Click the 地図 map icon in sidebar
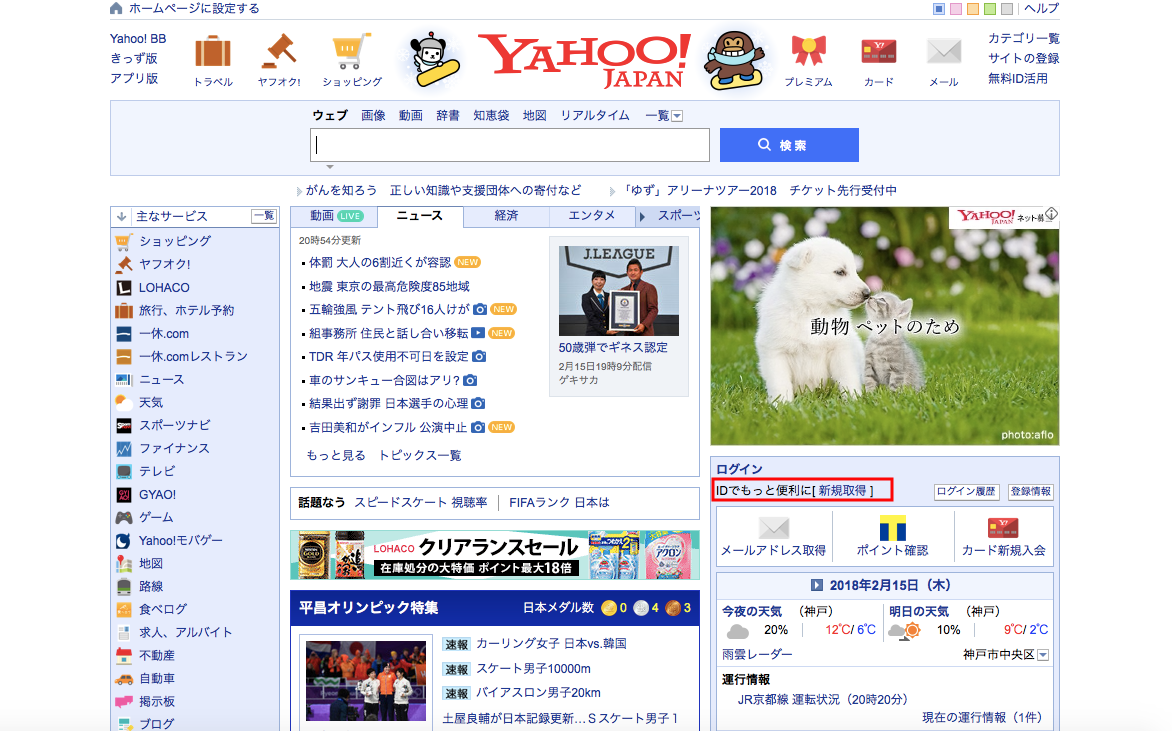The image size is (1172, 731). (x=124, y=564)
